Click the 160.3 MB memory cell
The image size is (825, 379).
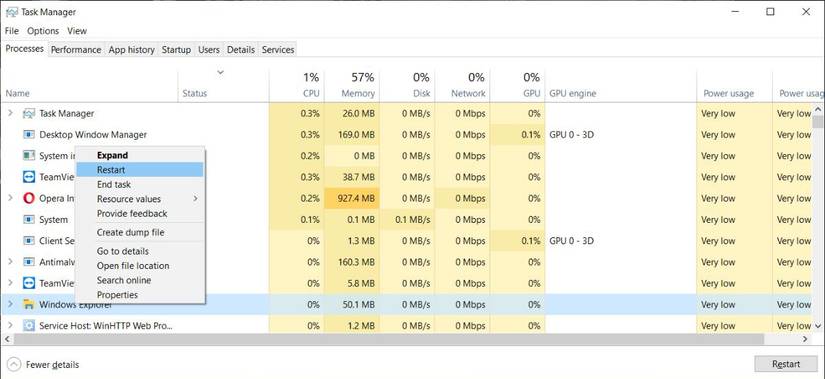pyautogui.click(x=352, y=262)
